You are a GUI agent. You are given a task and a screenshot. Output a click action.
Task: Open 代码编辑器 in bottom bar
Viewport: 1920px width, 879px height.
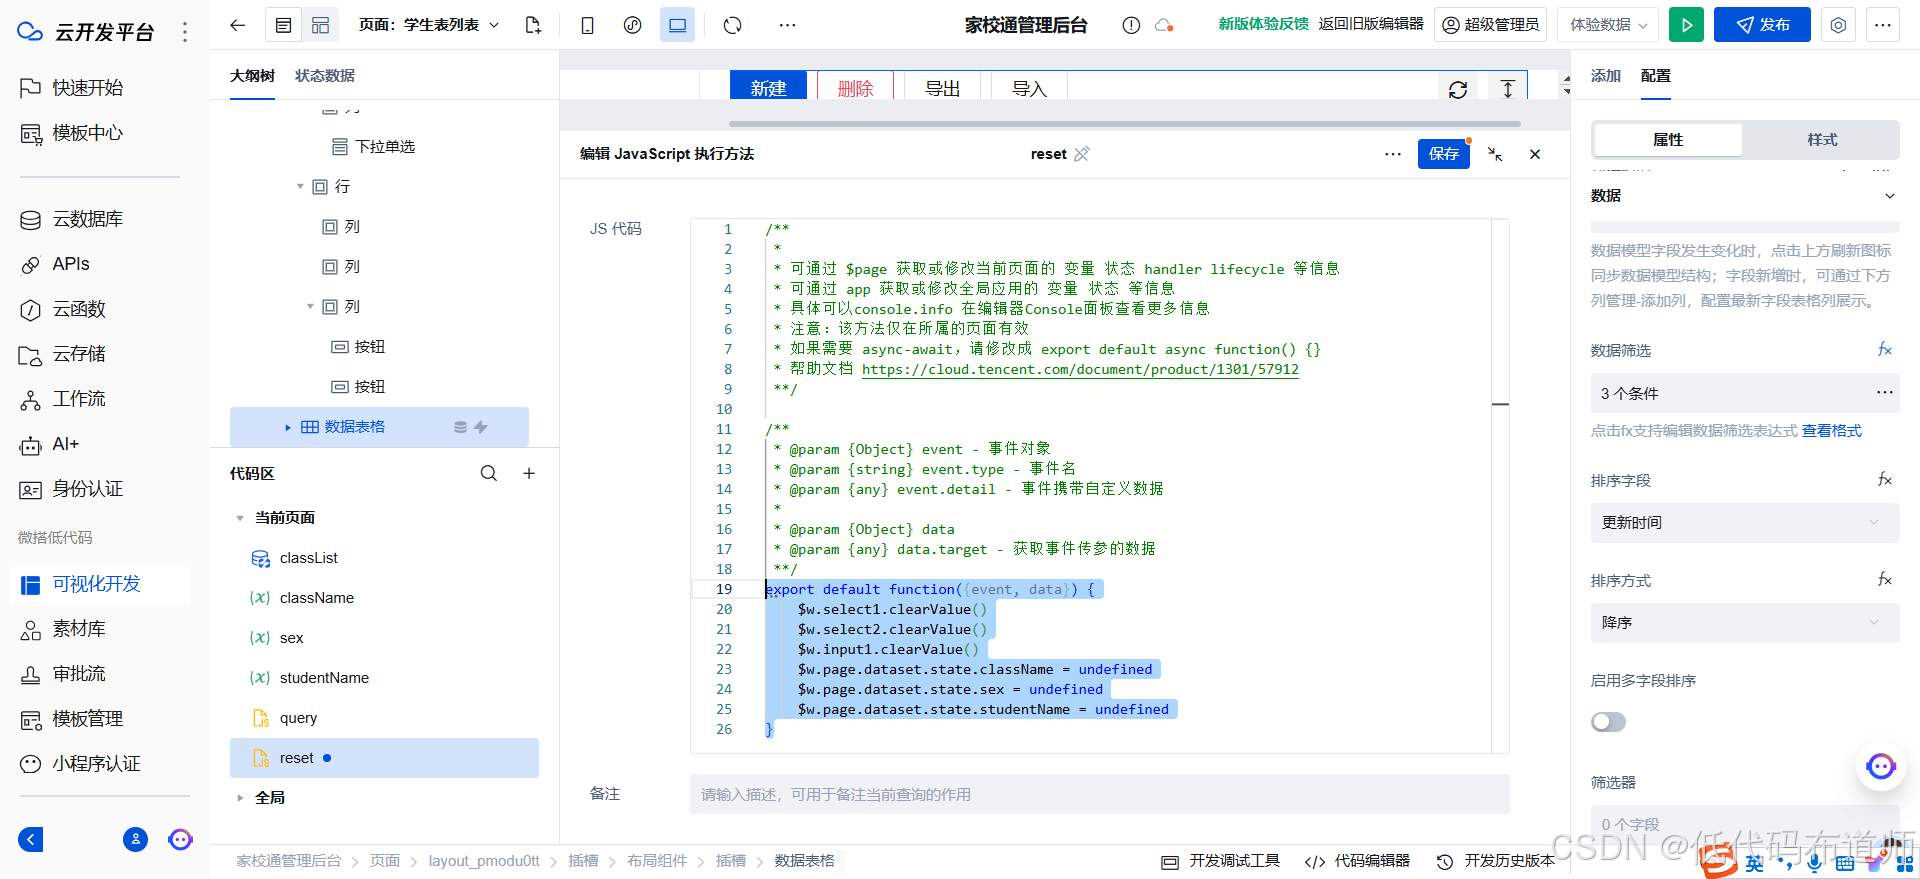pyautogui.click(x=1357, y=861)
